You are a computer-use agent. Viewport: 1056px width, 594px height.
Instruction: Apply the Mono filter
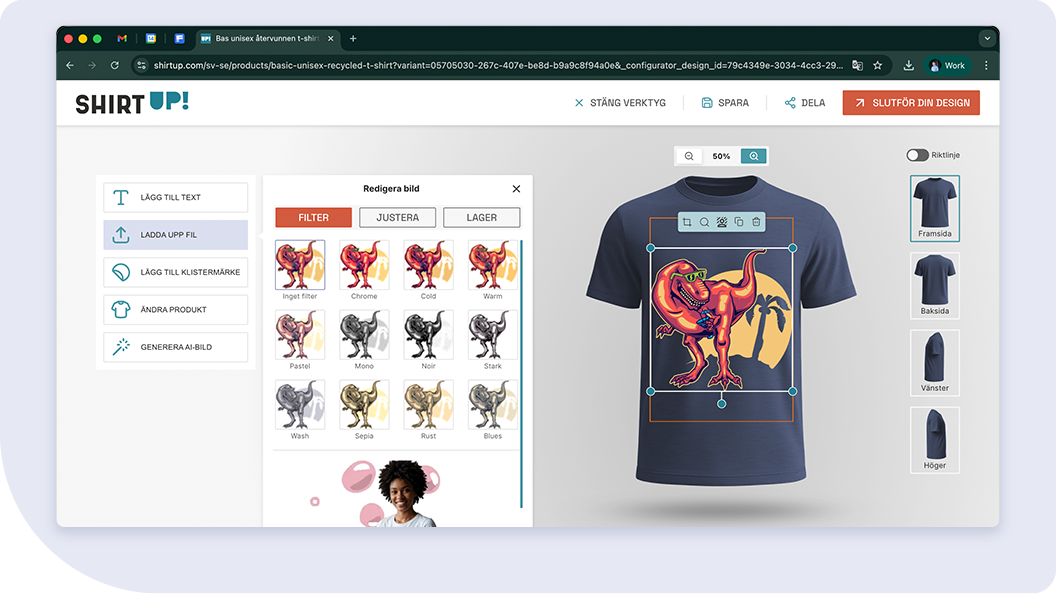click(364, 335)
